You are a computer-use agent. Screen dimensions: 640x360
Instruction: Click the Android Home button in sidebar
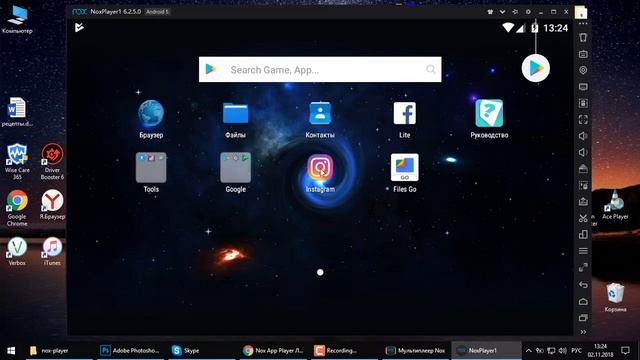click(583, 301)
